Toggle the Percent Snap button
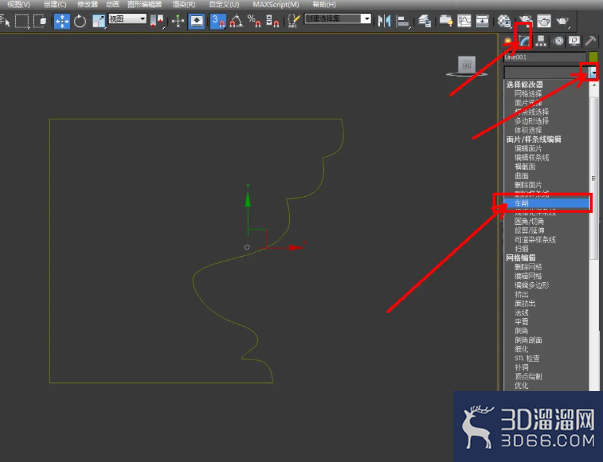 coord(254,21)
